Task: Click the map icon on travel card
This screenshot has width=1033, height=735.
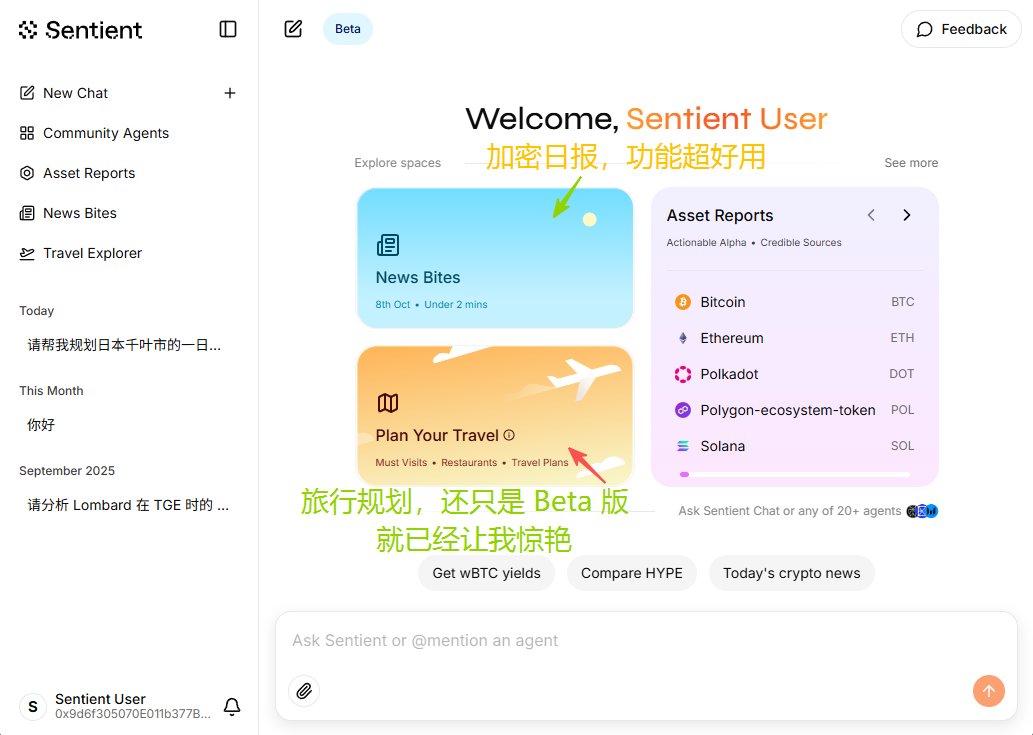Action: [388, 402]
